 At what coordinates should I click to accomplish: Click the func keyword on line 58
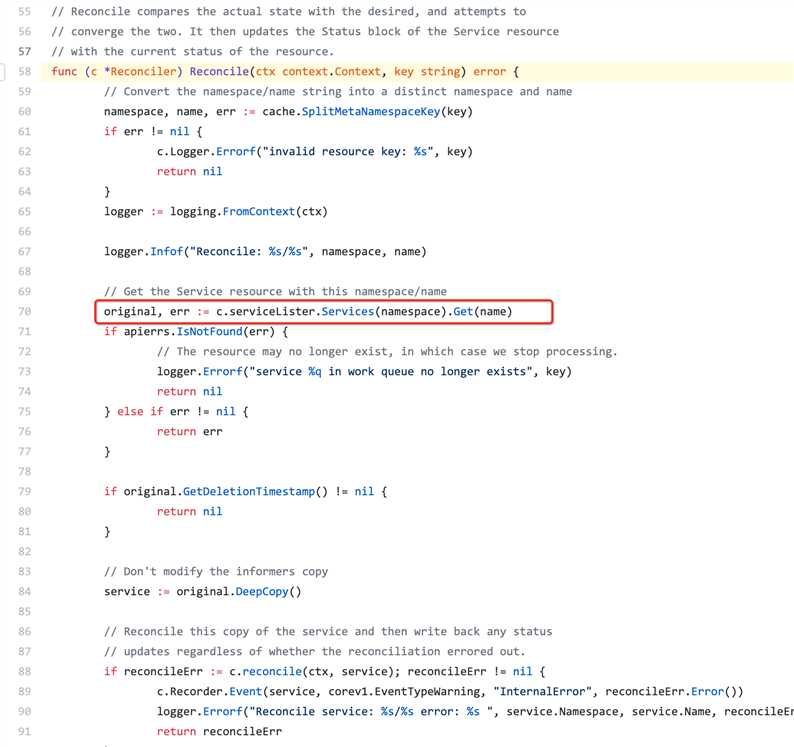[x=64, y=71]
